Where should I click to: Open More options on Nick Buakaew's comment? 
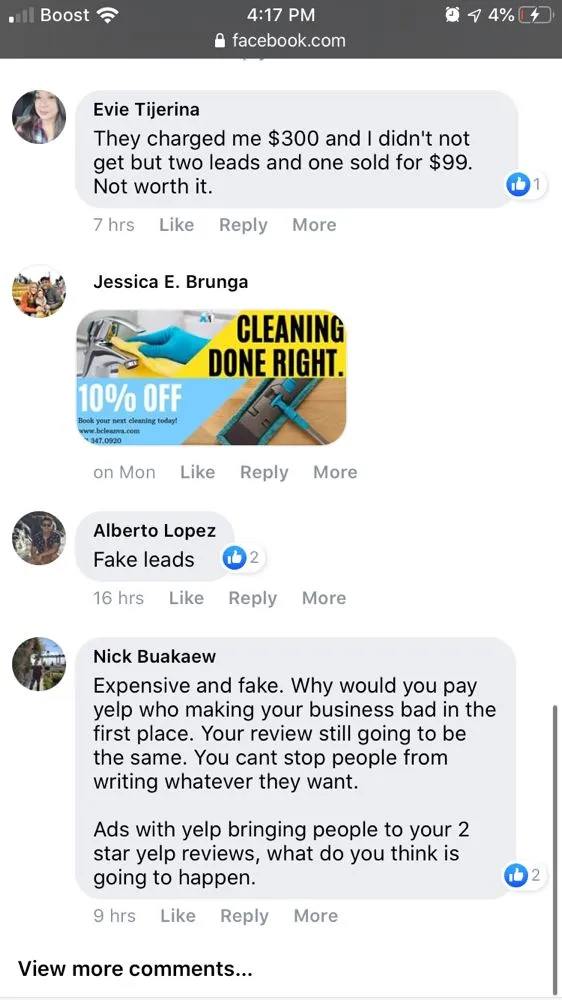coord(315,915)
